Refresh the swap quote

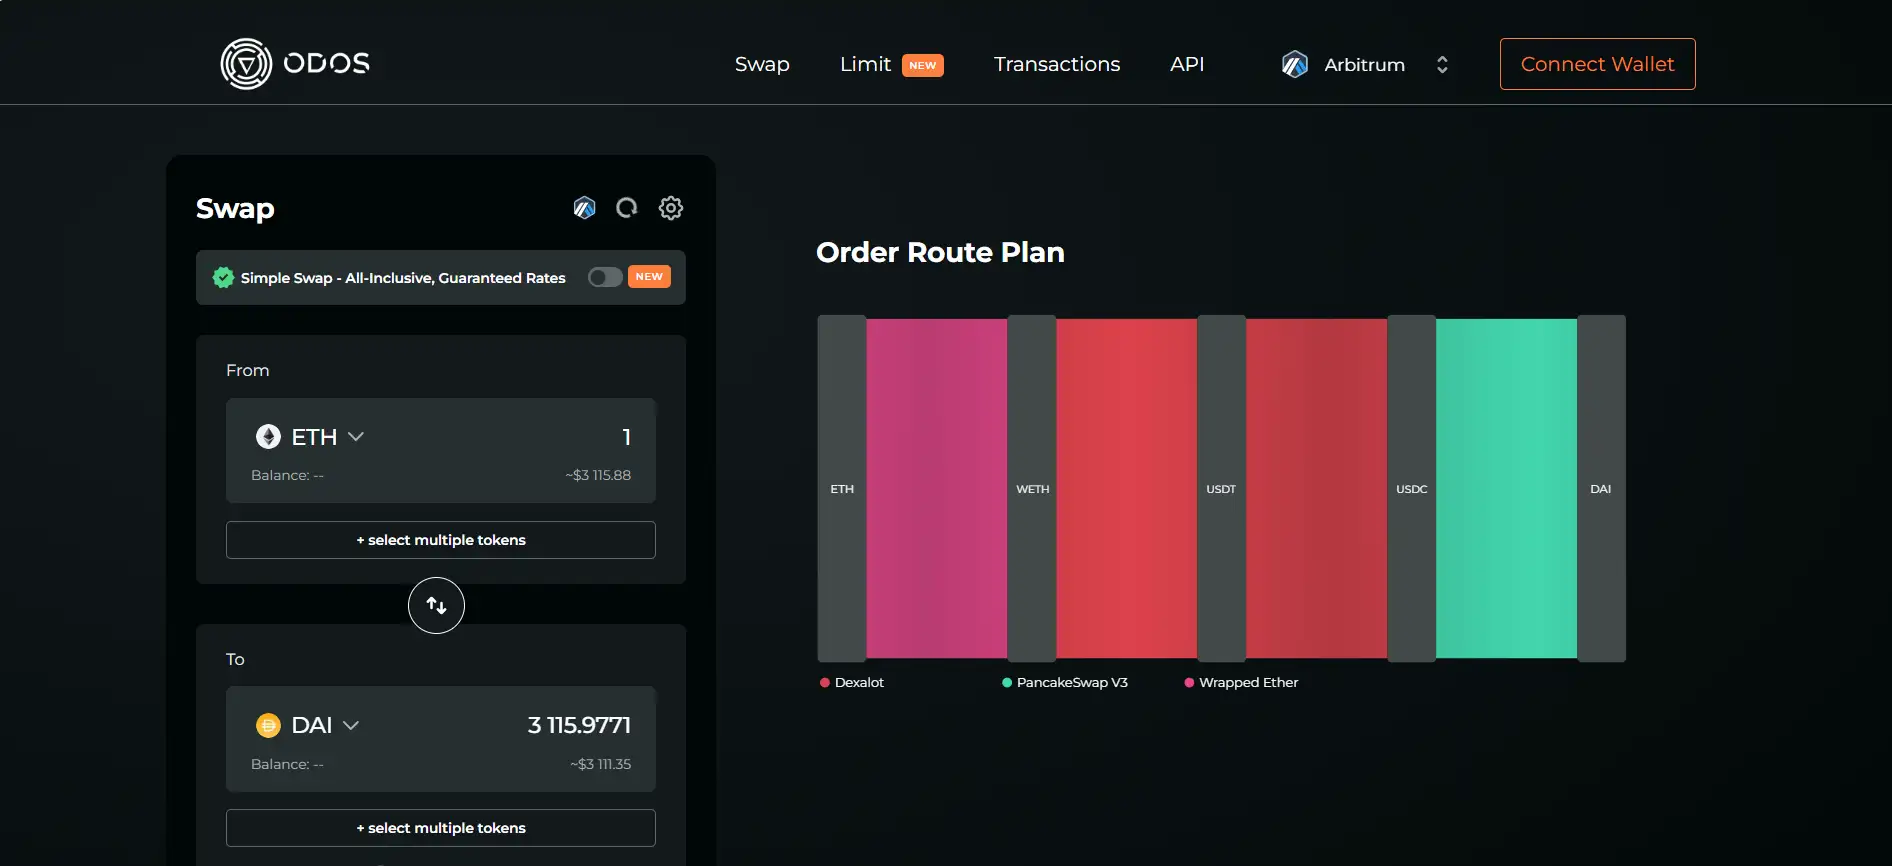[x=627, y=208]
